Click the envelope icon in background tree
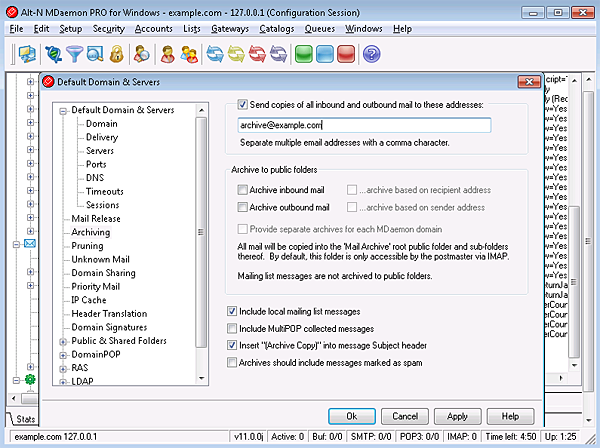The height and width of the screenshot is (448, 600). click(x=30, y=244)
